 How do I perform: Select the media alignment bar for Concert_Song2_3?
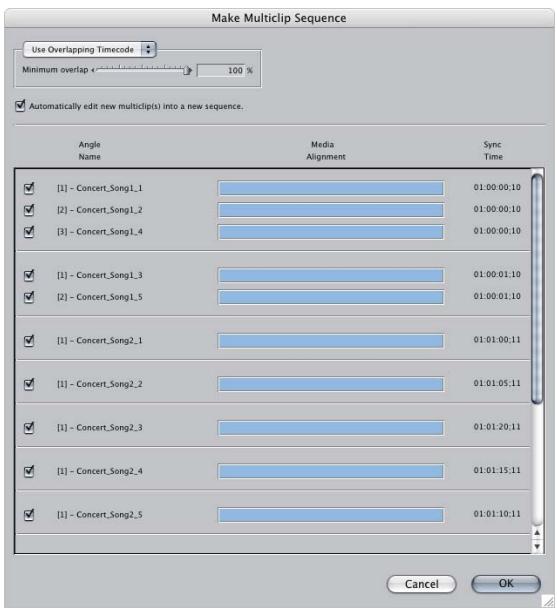coord(331,428)
